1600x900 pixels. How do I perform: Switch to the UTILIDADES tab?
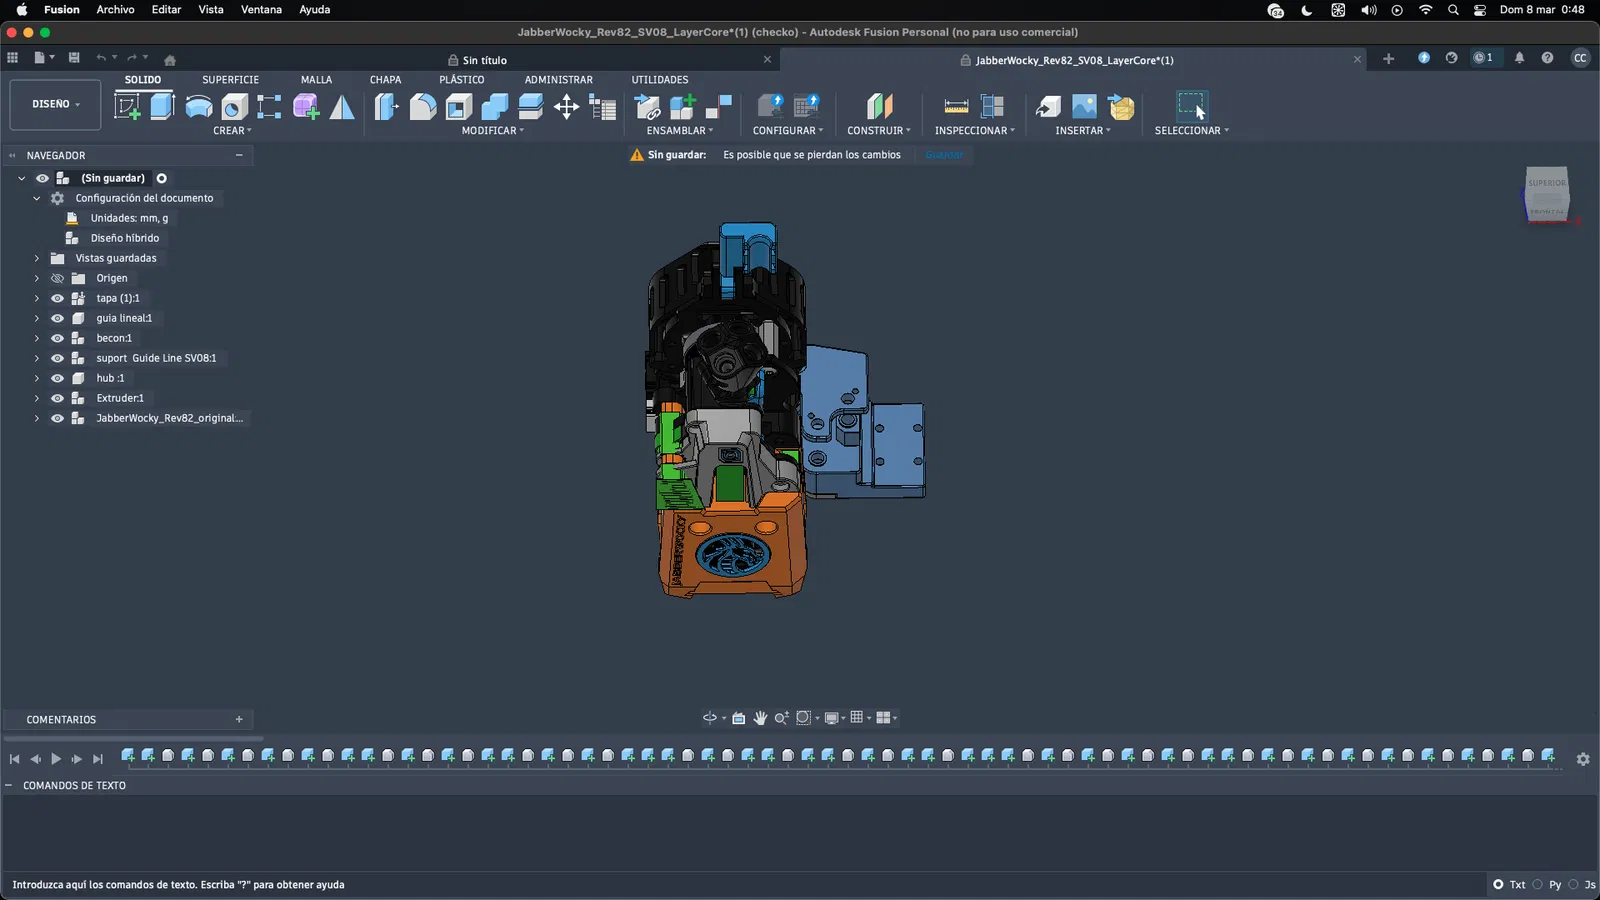660,80
